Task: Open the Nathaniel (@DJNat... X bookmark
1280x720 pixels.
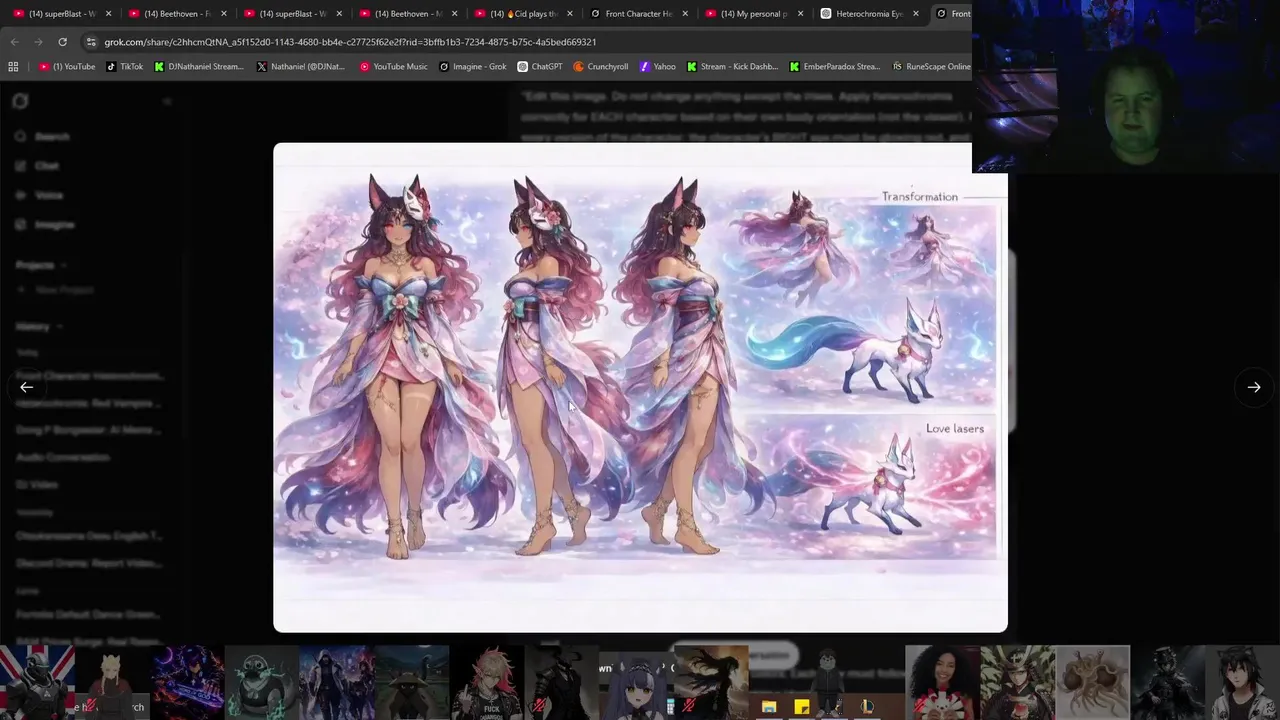Action: pos(300,67)
